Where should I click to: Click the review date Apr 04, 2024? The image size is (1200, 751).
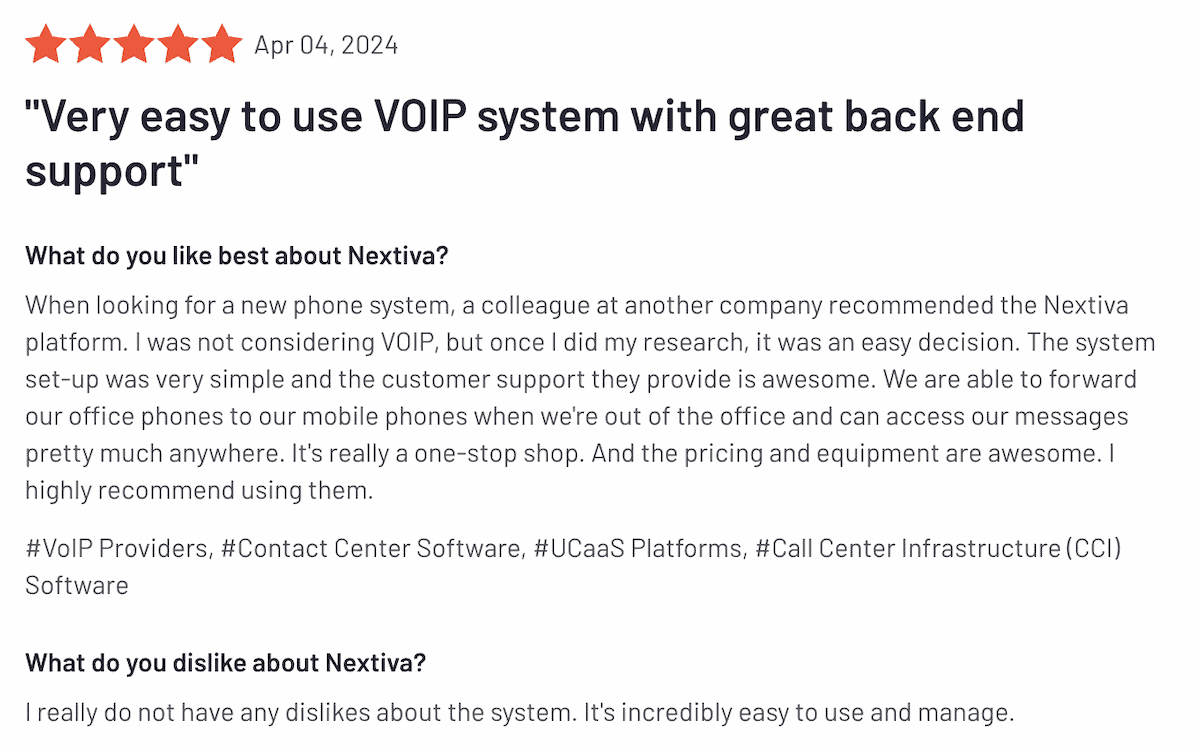(325, 46)
